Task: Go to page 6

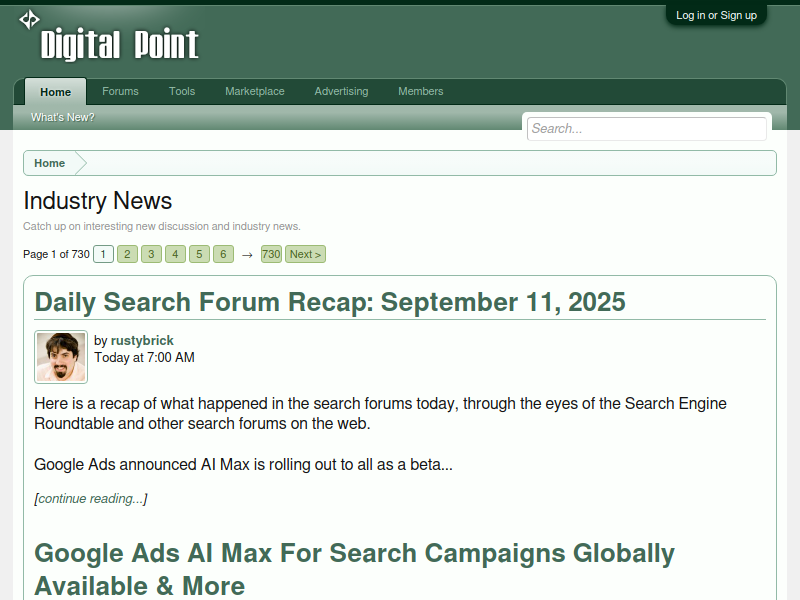Action: [x=223, y=254]
